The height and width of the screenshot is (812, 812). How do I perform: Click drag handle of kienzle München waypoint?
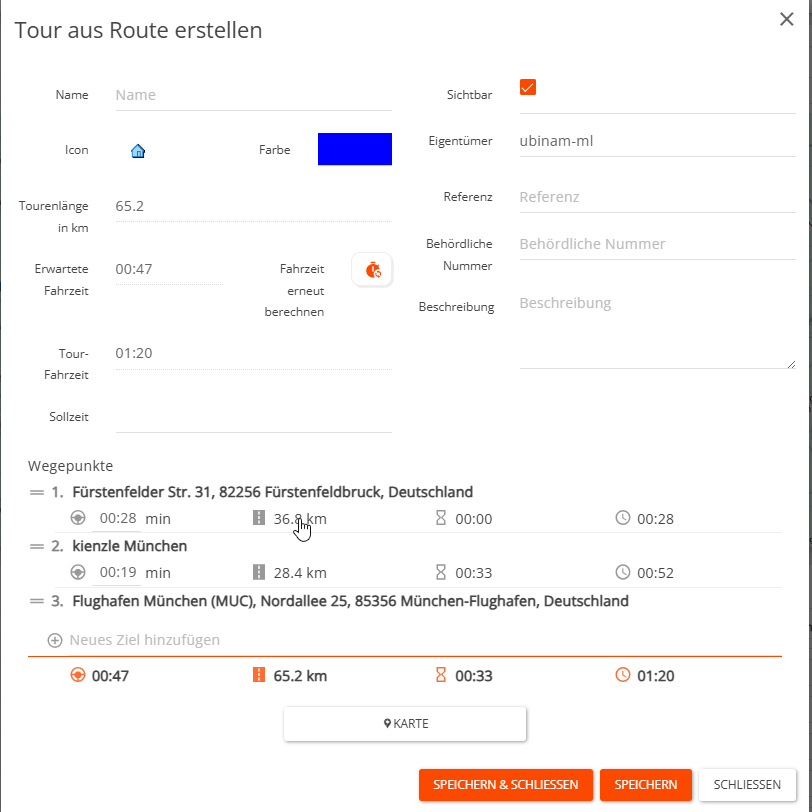tap(37, 546)
